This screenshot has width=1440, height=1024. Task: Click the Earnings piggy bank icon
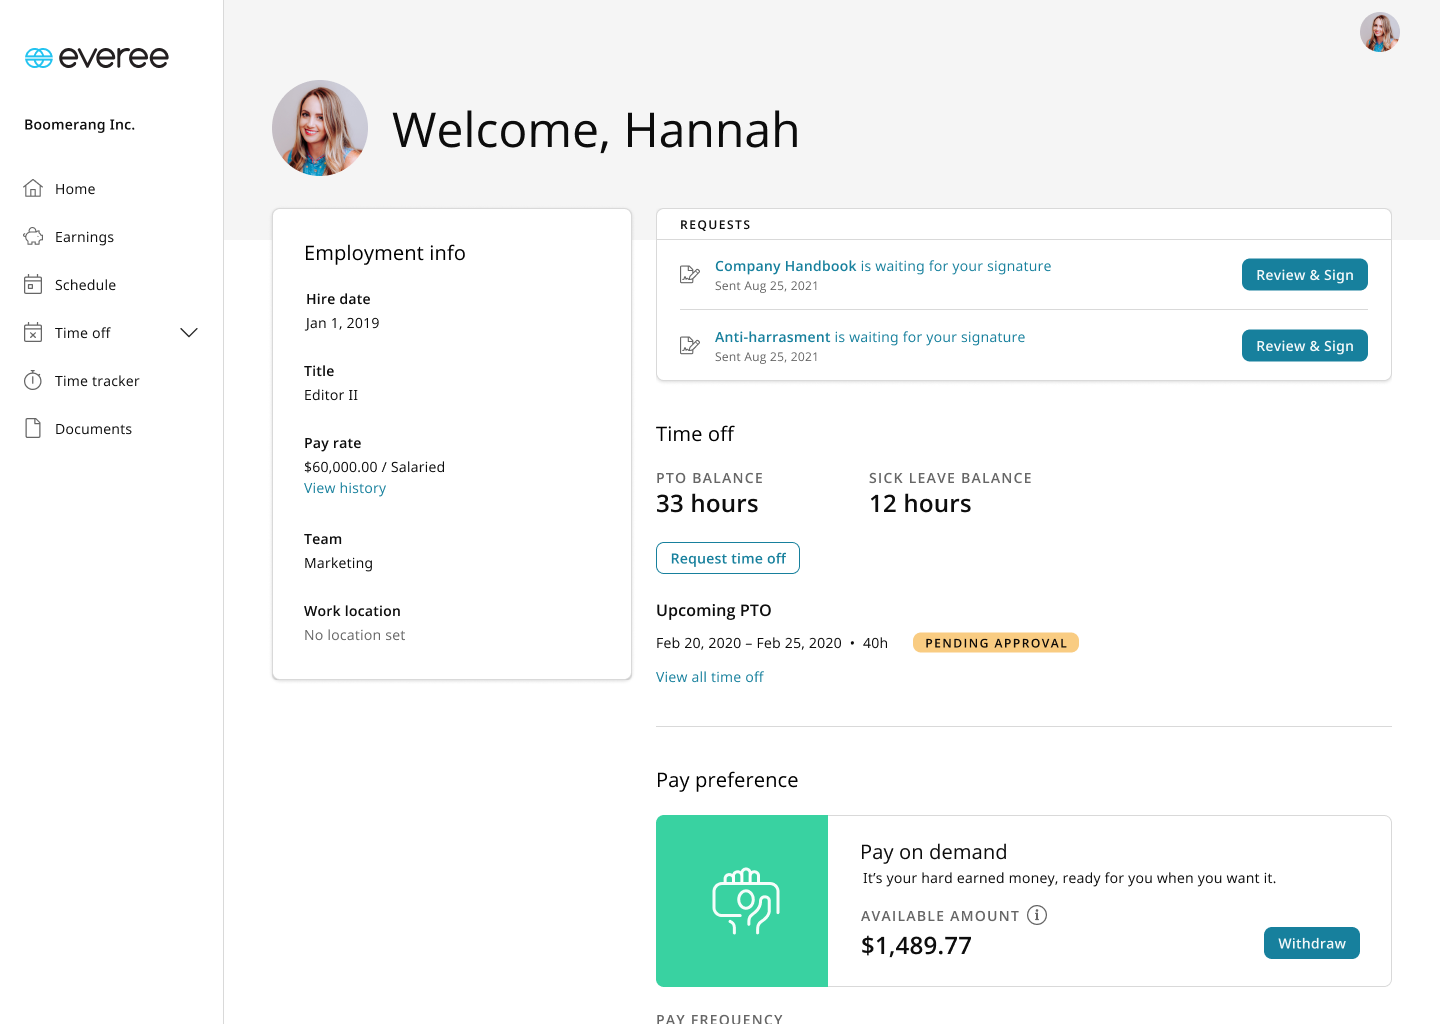pos(33,236)
